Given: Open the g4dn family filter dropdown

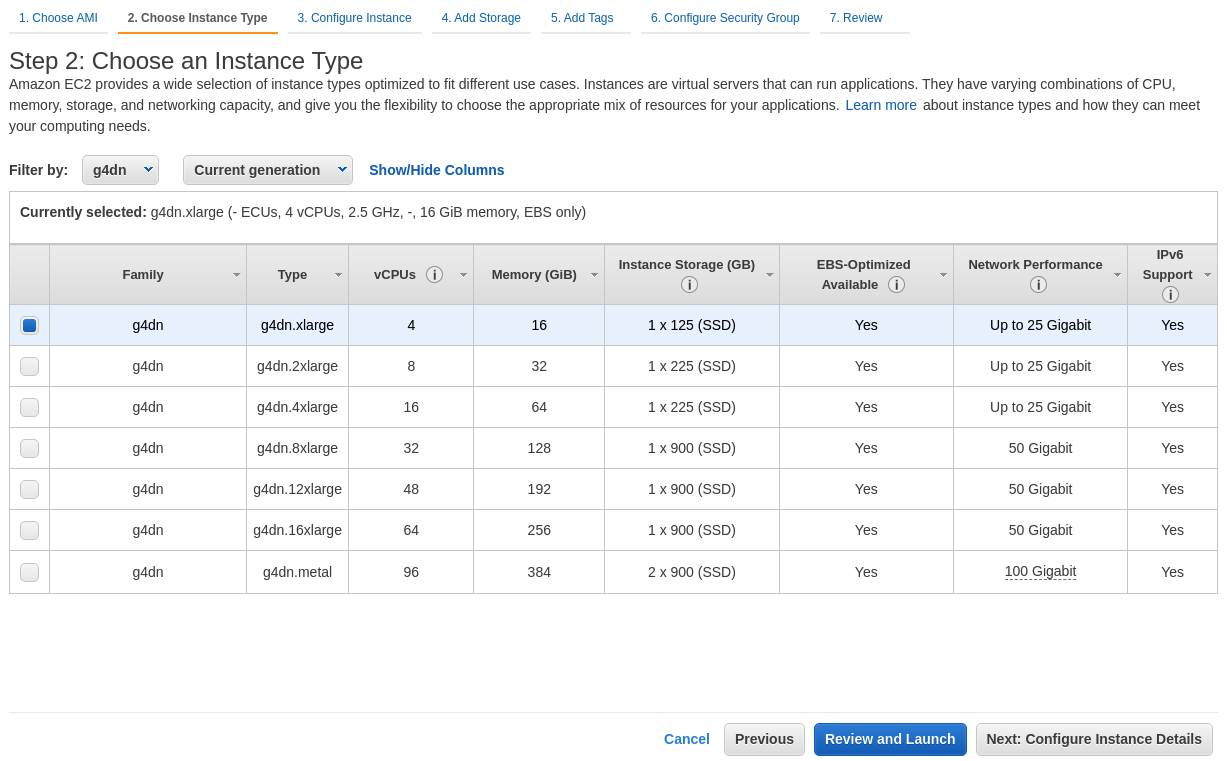Looking at the screenshot, I should (x=120, y=170).
